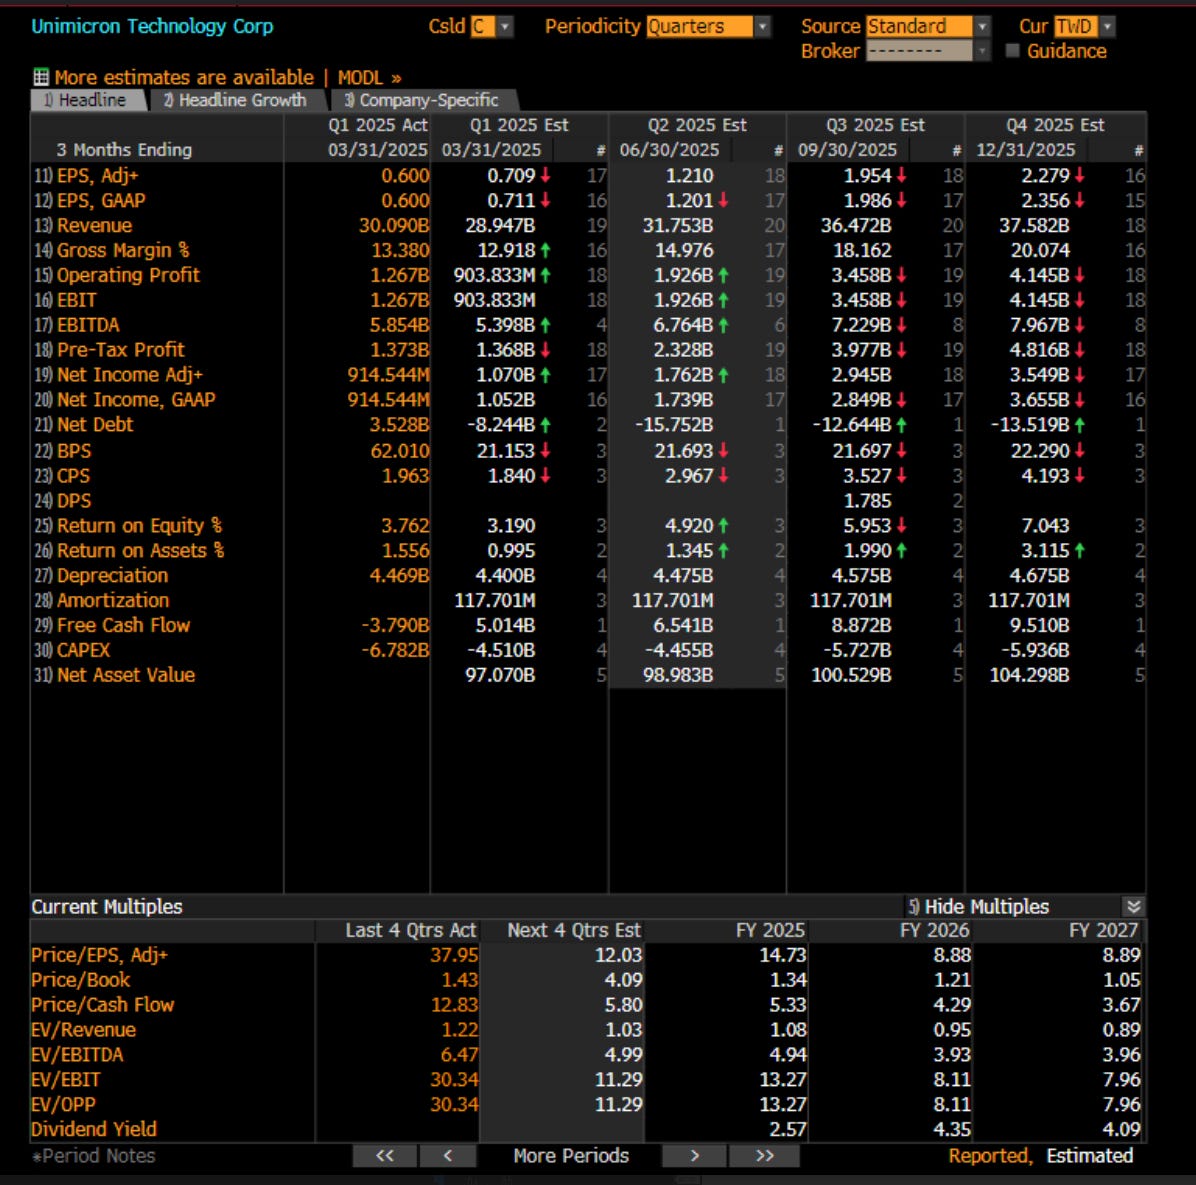Select the EBIT row label
1196x1185 pixels.
[x=76, y=300]
